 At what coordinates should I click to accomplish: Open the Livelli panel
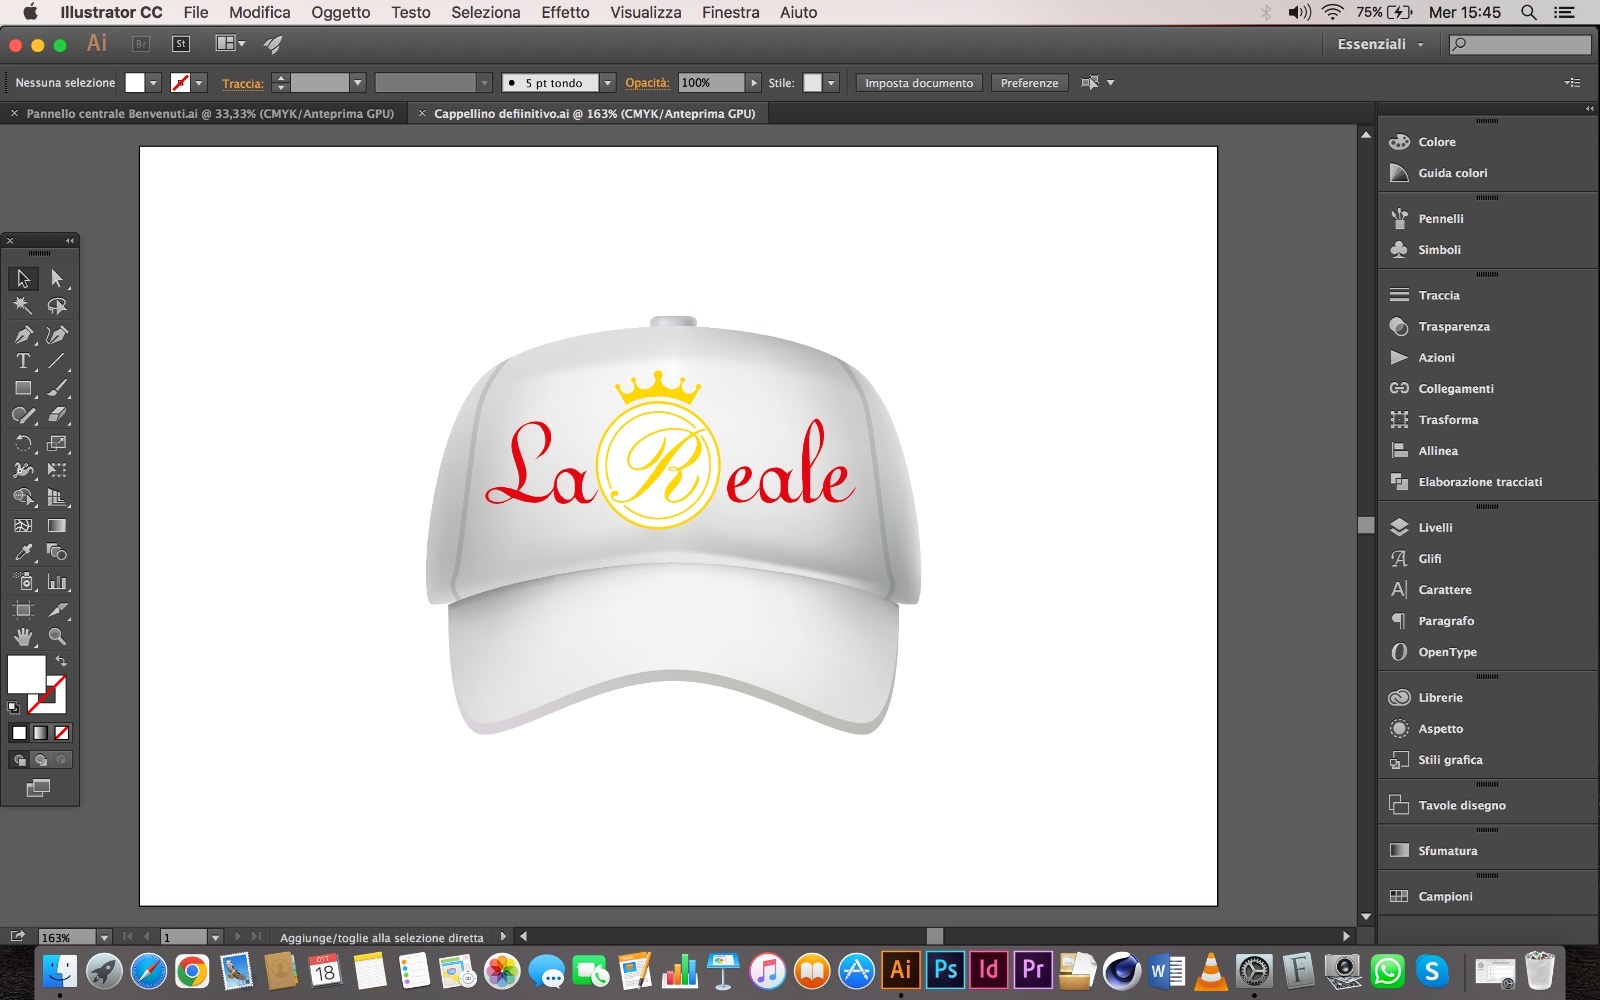[1435, 527]
